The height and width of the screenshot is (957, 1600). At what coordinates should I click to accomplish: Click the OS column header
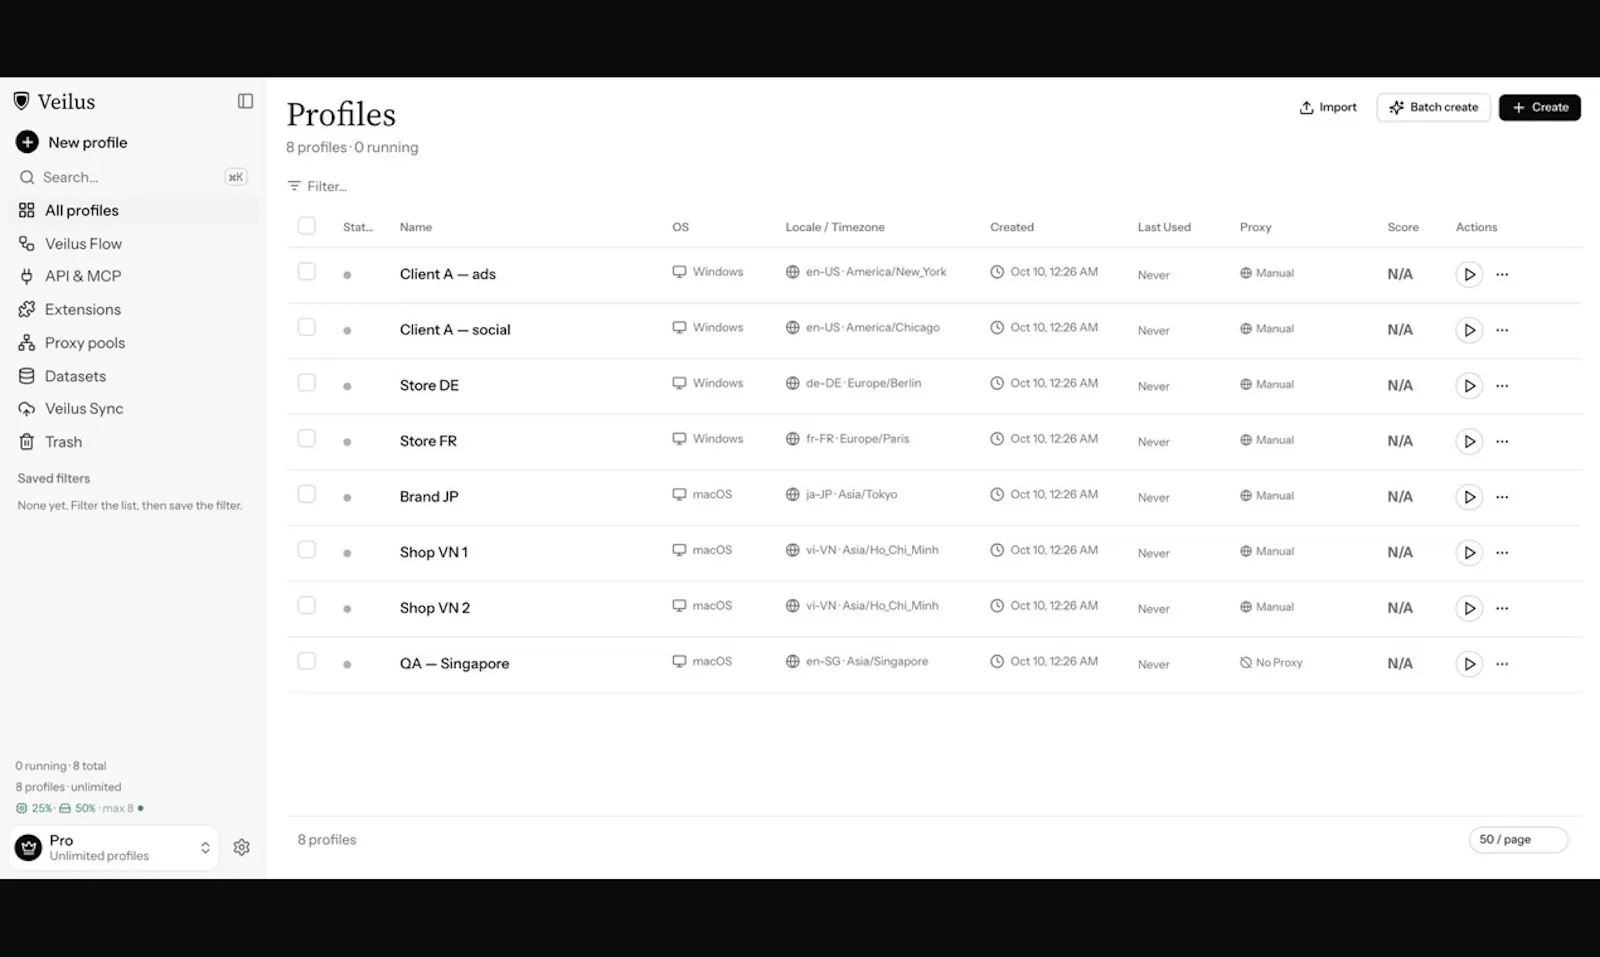pyautogui.click(x=680, y=227)
